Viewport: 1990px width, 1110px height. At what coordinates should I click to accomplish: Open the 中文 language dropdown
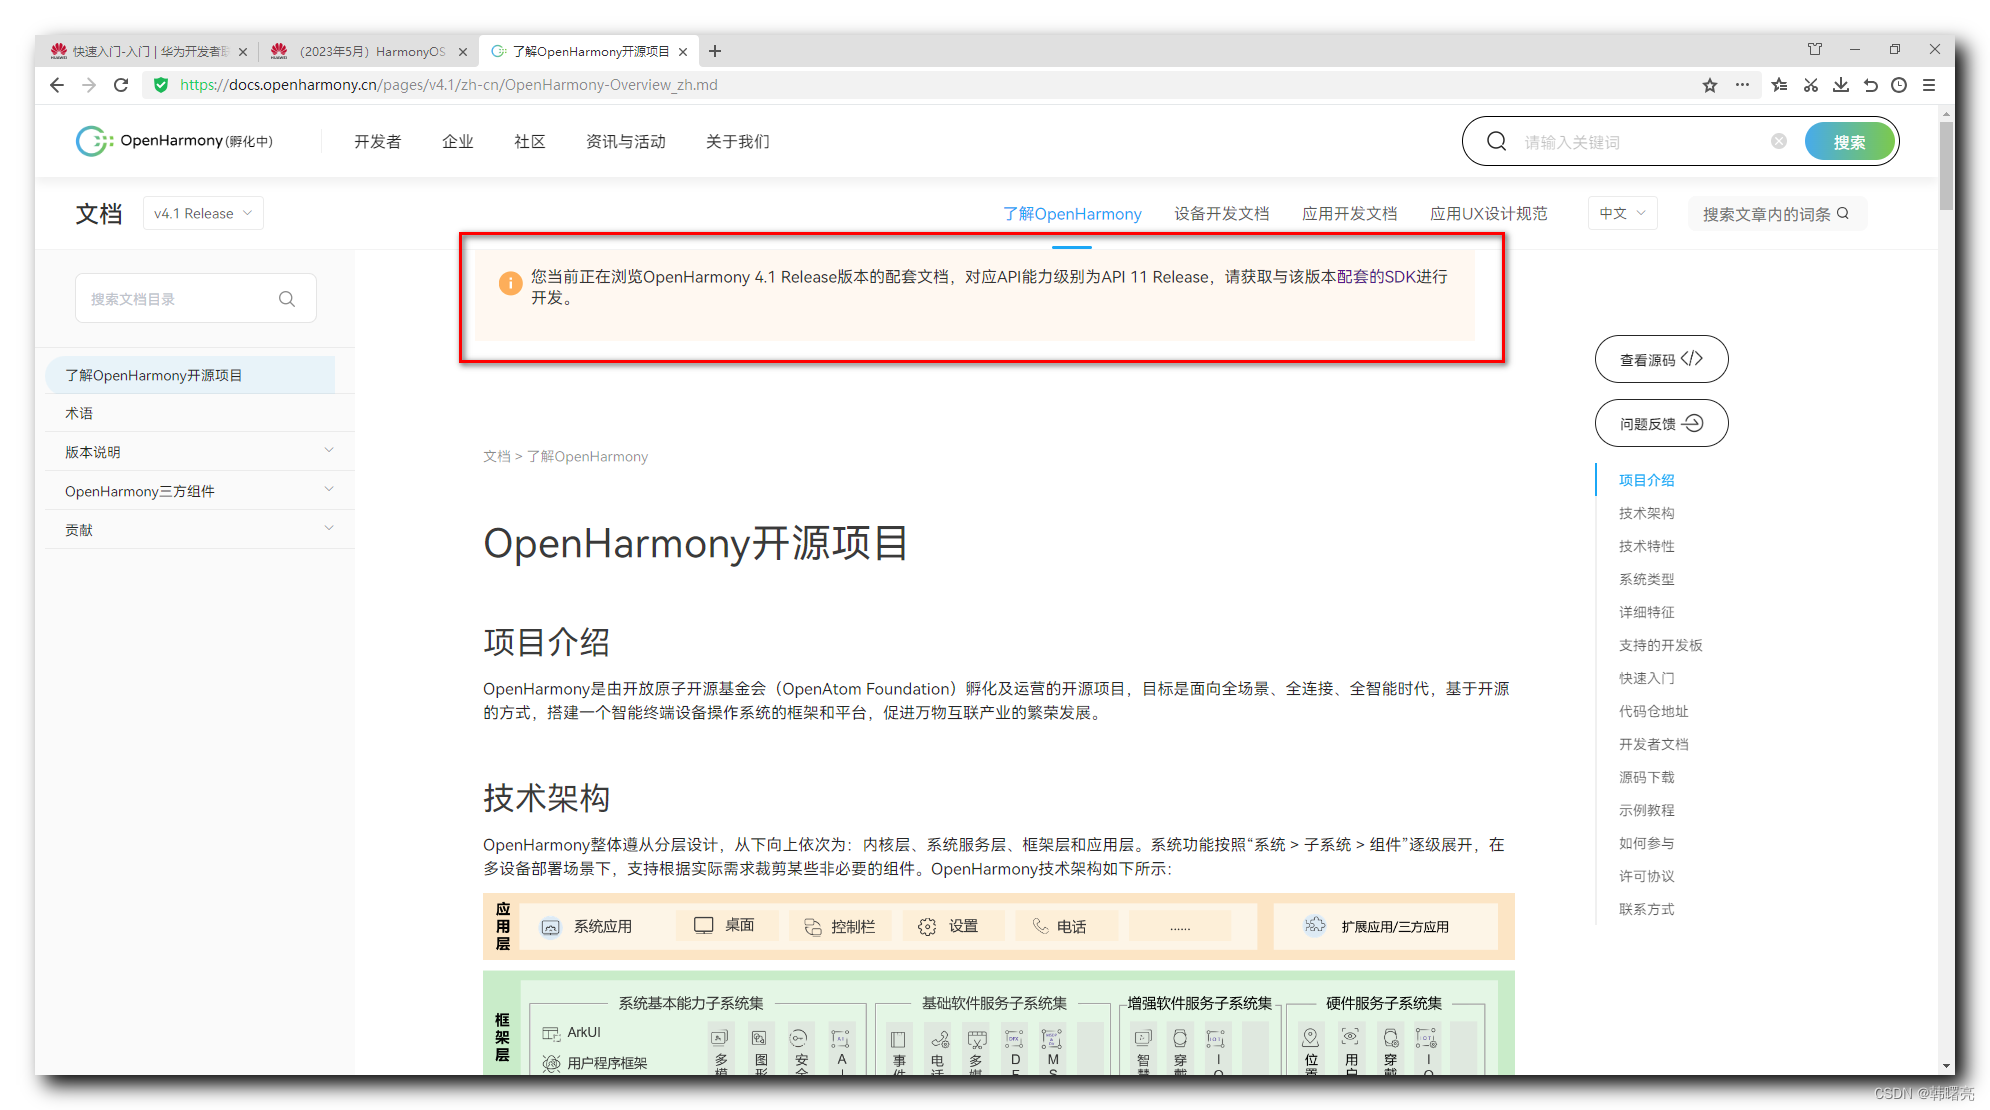pyautogui.click(x=1622, y=213)
